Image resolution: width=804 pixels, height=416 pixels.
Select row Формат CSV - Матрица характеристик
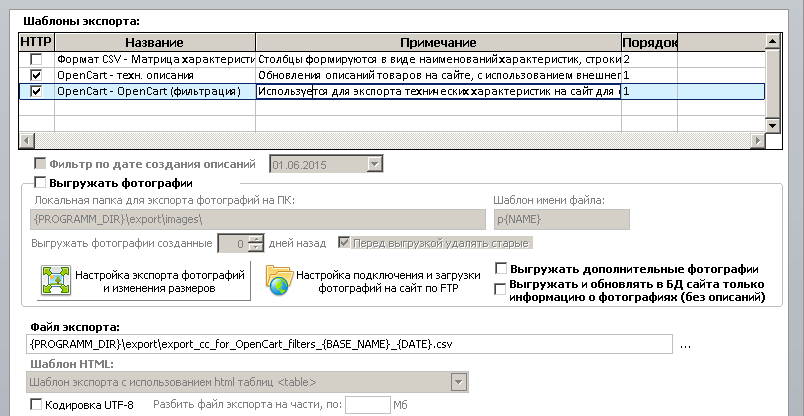tap(155, 60)
